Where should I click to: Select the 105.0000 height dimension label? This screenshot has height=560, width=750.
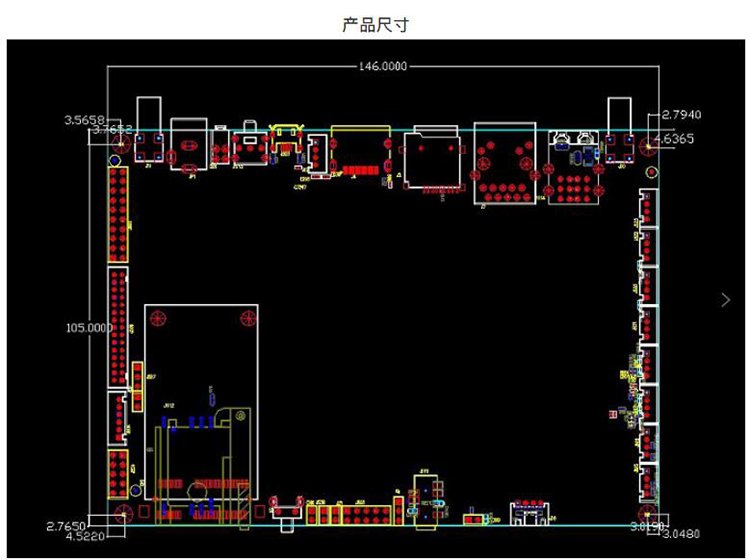pos(87,327)
